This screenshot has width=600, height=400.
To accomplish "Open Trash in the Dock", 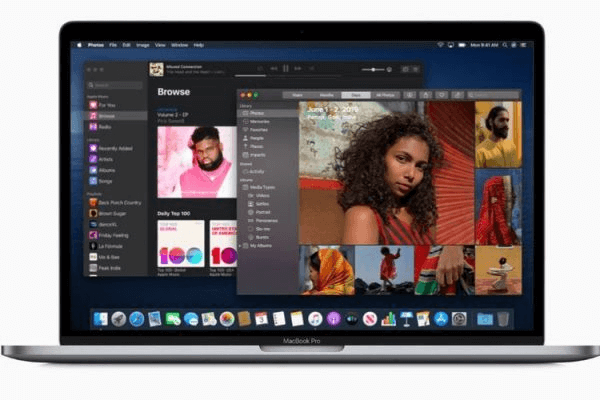I will pyautogui.click(x=503, y=319).
